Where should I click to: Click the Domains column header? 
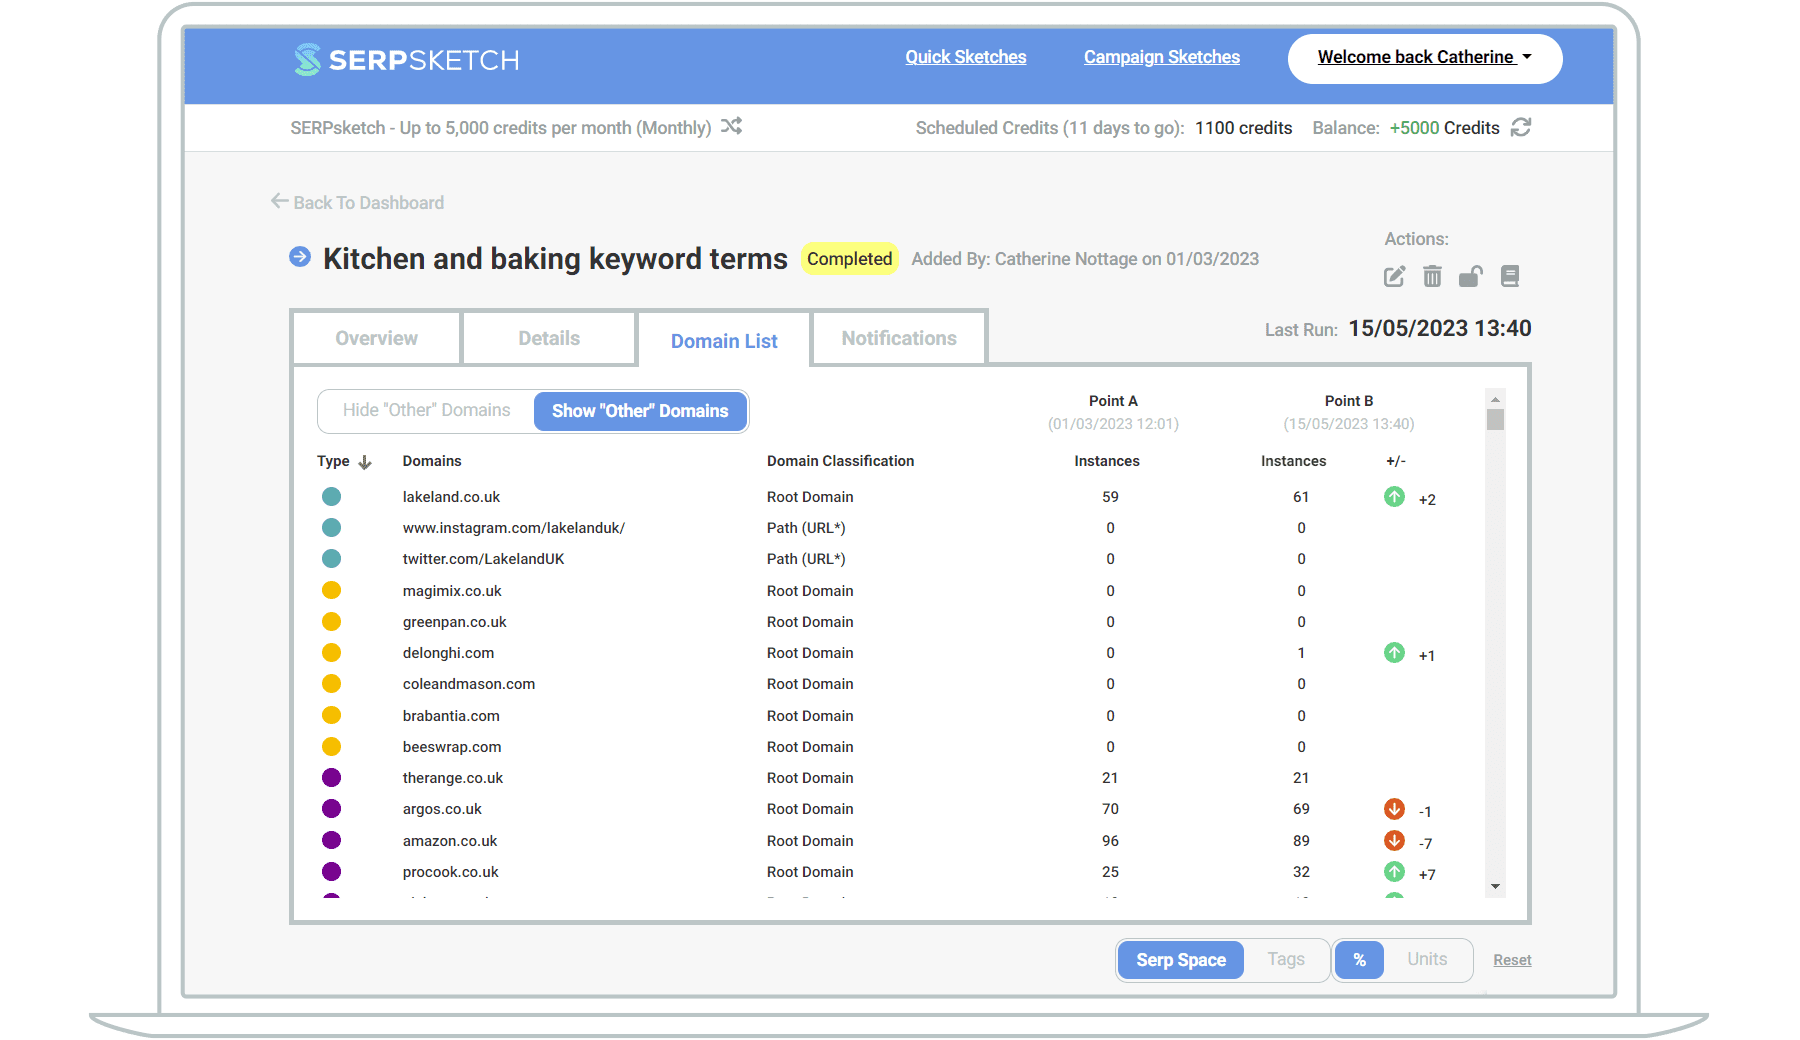click(x=432, y=461)
